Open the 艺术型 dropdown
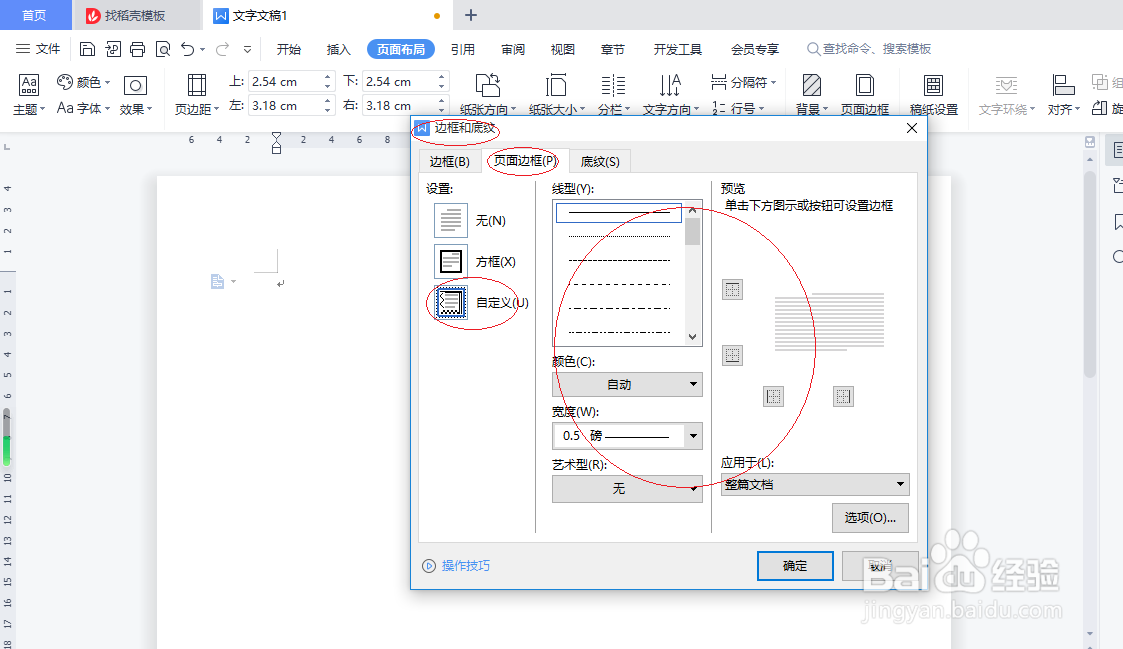 point(627,488)
